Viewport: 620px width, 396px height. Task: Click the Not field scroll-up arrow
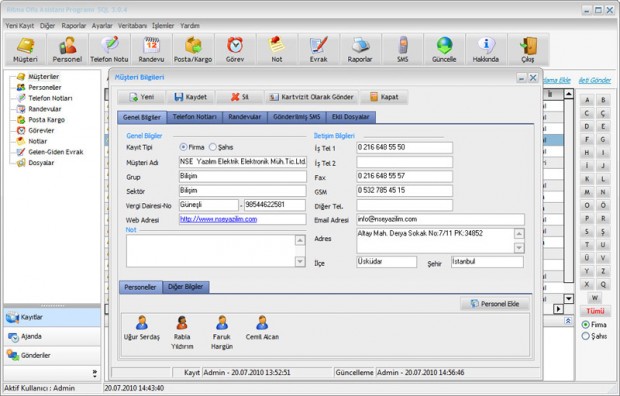(300, 240)
